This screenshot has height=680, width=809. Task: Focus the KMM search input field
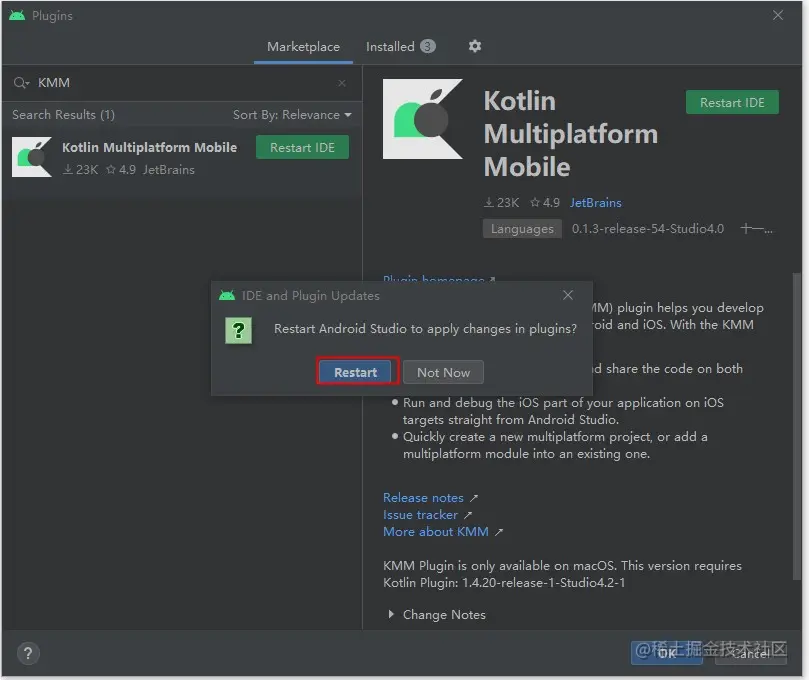183,83
